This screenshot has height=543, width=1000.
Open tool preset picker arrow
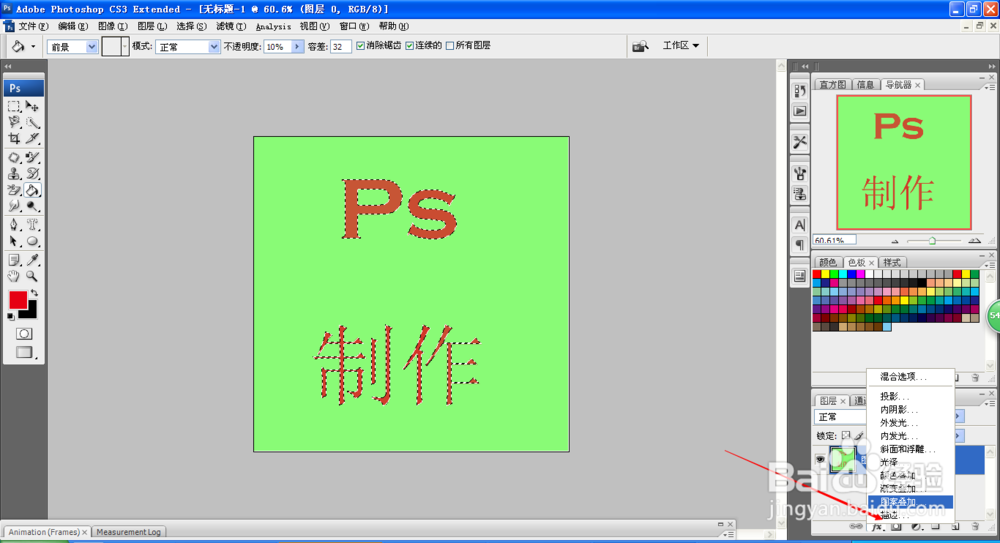[x=33, y=47]
